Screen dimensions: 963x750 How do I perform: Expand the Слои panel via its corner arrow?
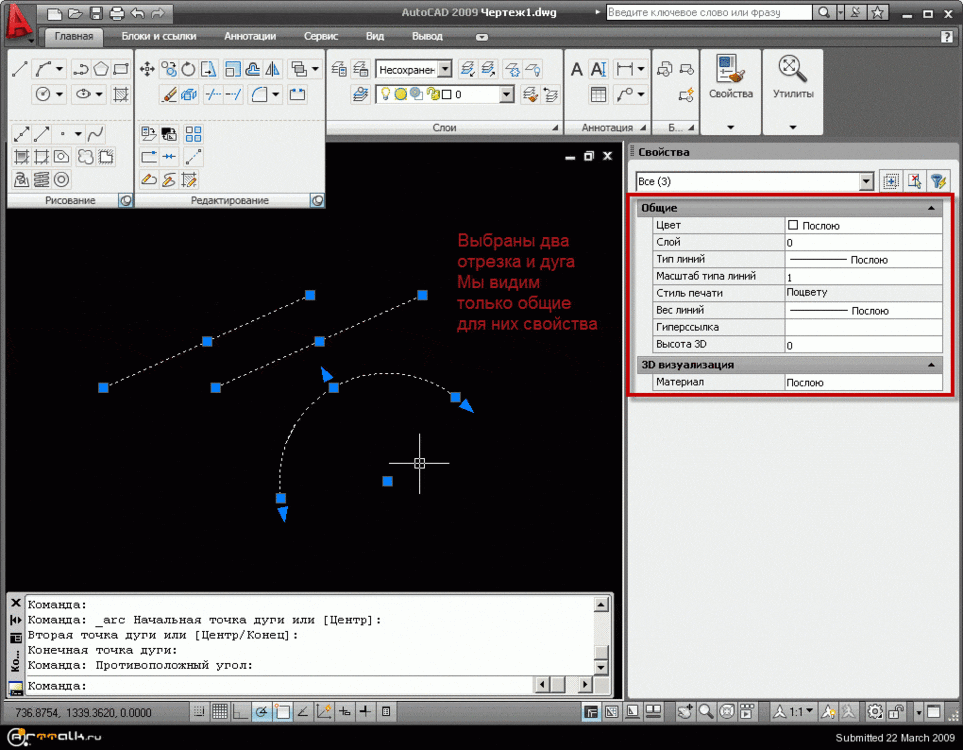[x=555, y=128]
